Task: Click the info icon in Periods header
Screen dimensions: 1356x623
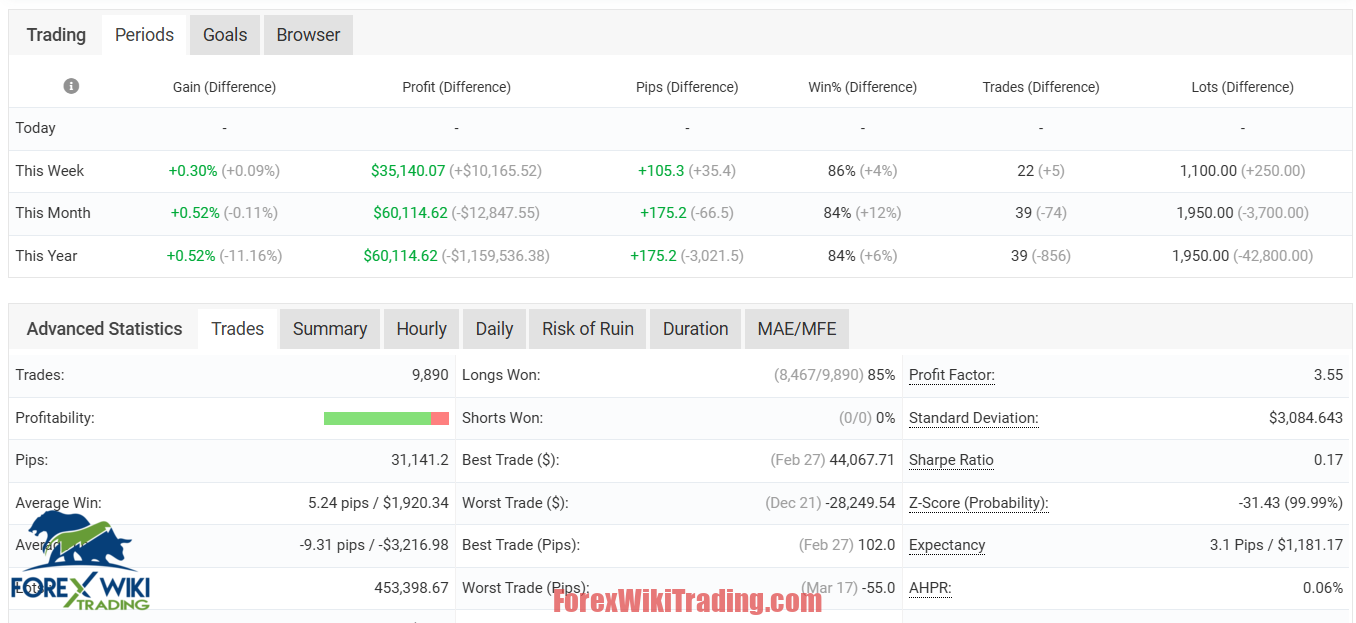Action: pos(71,86)
